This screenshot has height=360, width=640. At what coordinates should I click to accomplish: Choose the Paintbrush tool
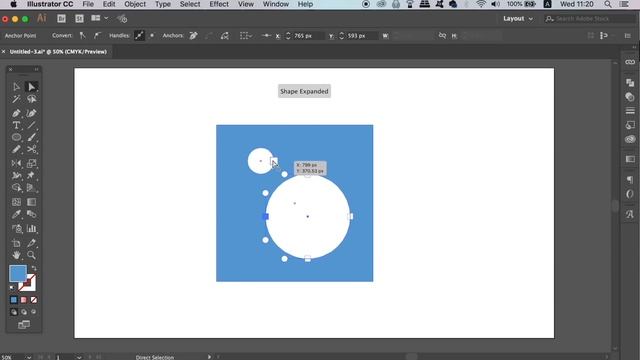(x=31, y=137)
